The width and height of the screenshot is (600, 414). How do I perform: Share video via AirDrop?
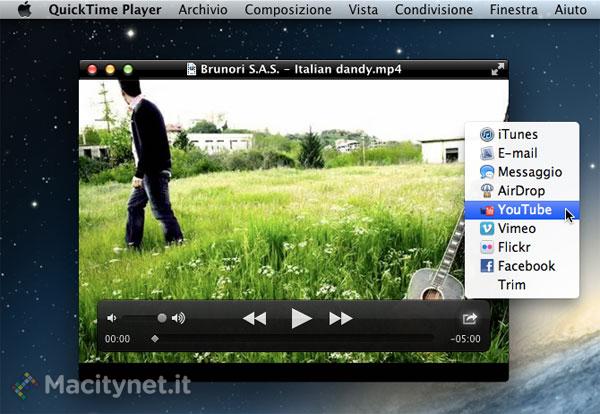point(522,191)
